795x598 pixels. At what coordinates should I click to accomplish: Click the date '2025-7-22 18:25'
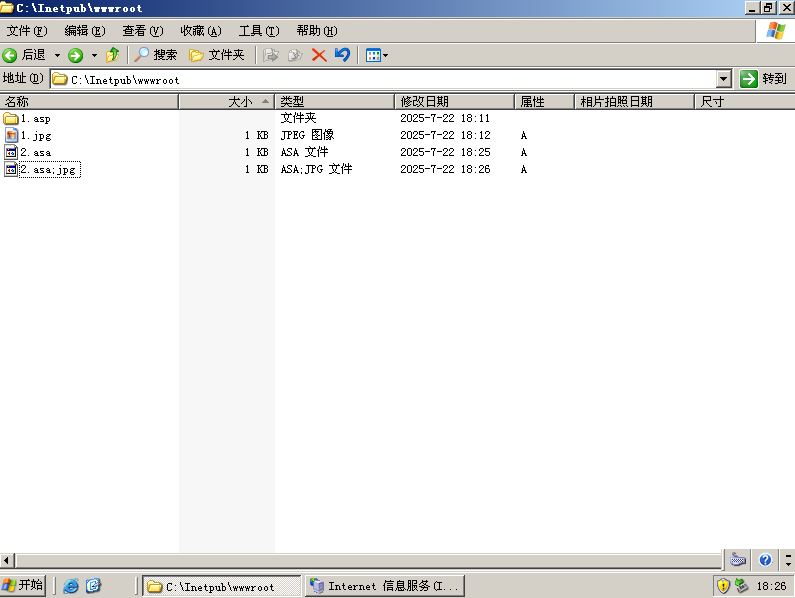click(x=445, y=152)
